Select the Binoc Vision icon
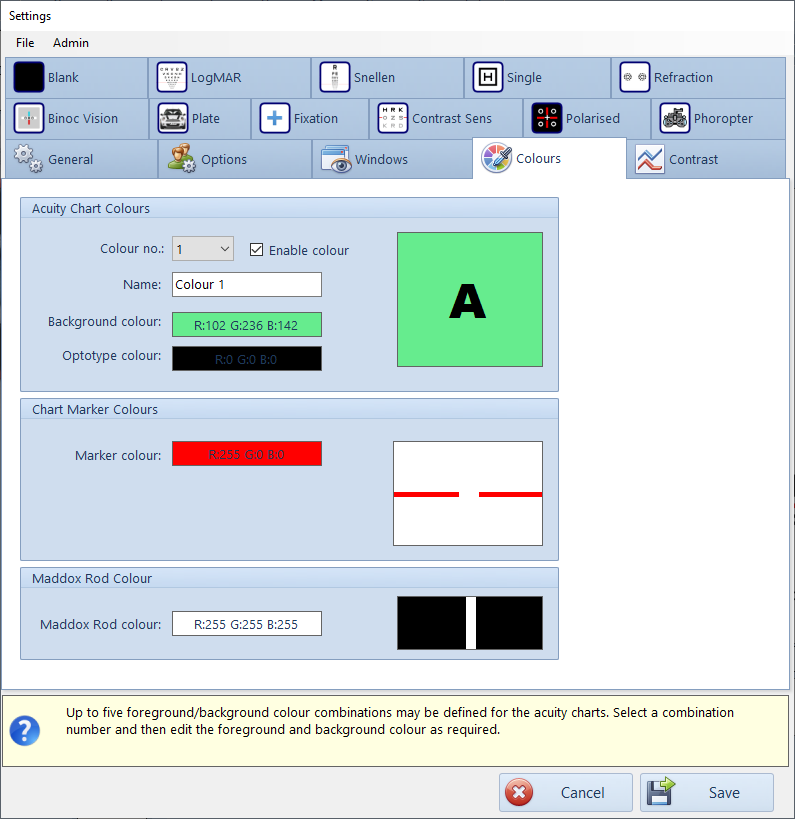Image resolution: width=795 pixels, height=819 pixels. point(29,118)
